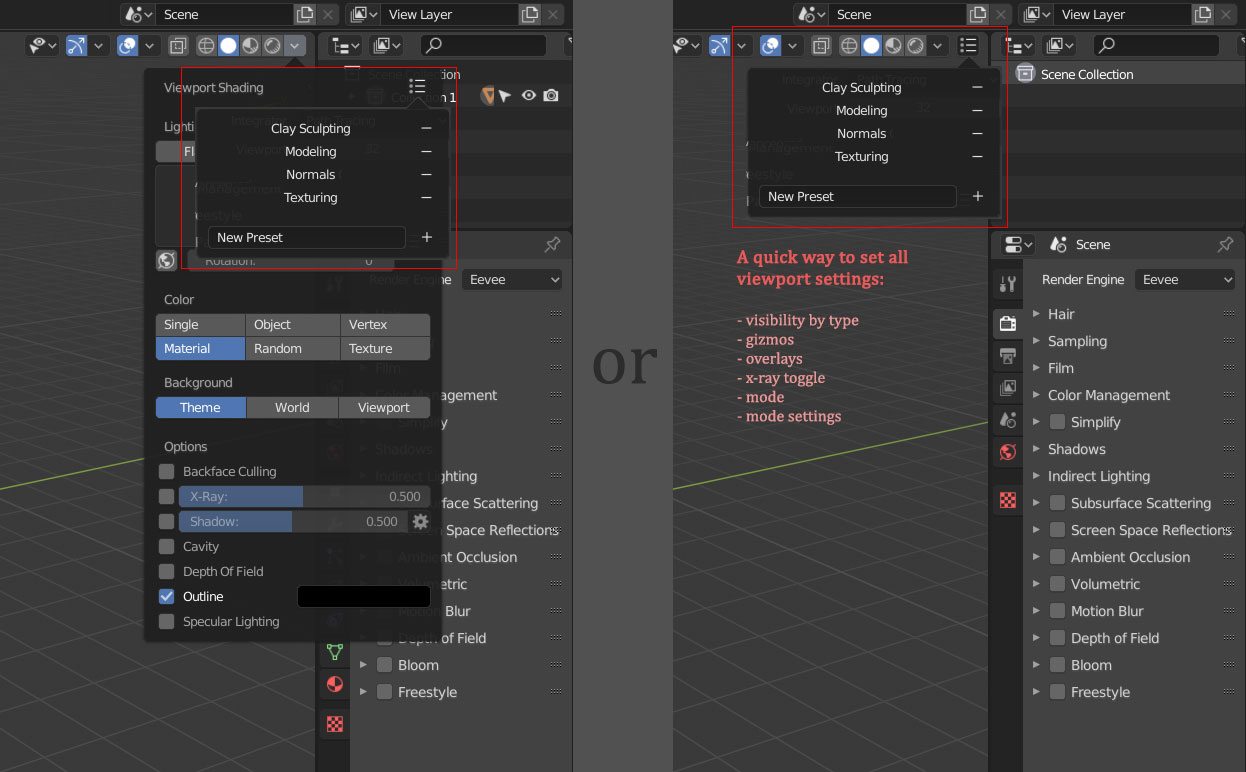Screen dimensions: 1246x772
Task: Choose Texturing preset in right popover
Action: point(862,156)
